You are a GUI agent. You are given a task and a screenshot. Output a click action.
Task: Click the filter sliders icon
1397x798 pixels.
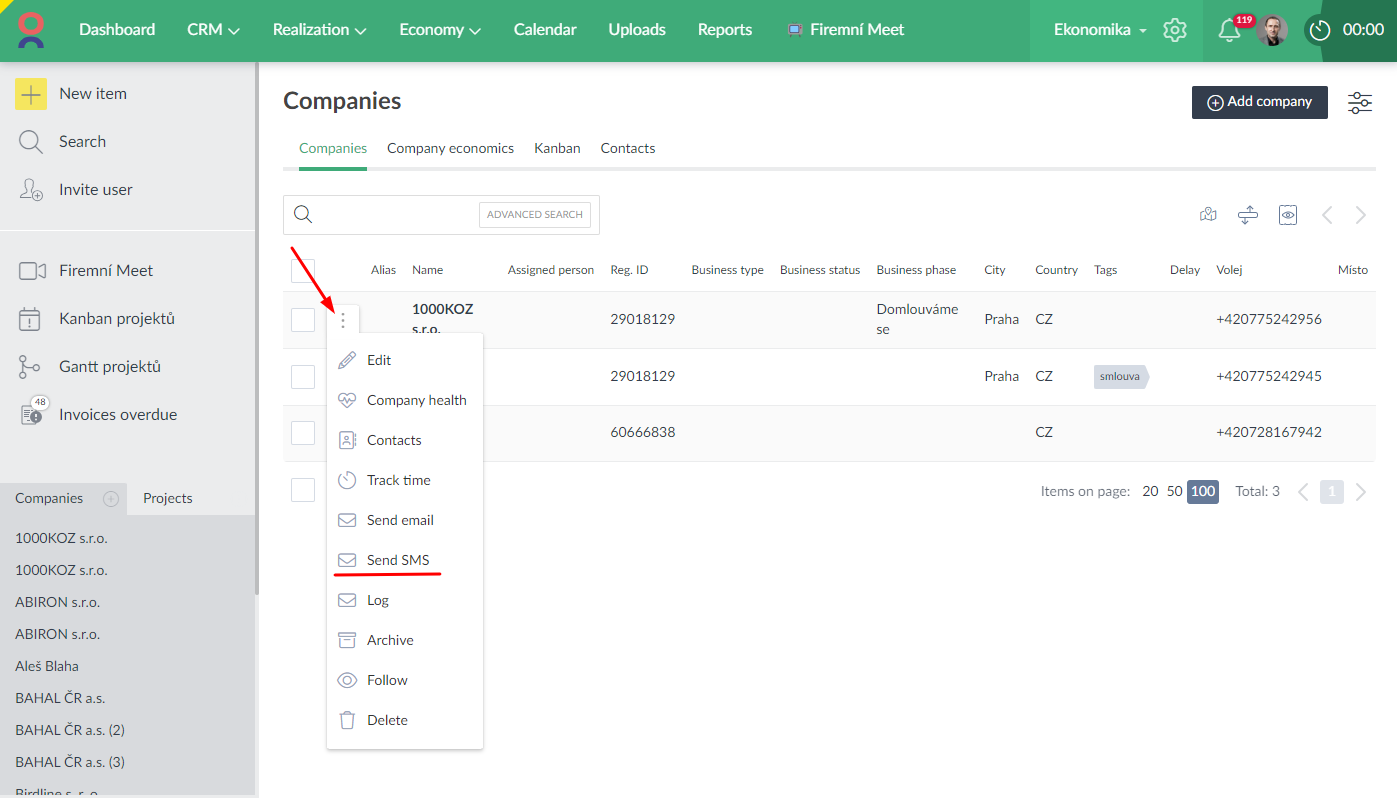pyautogui.click(x=1360, y=103)
